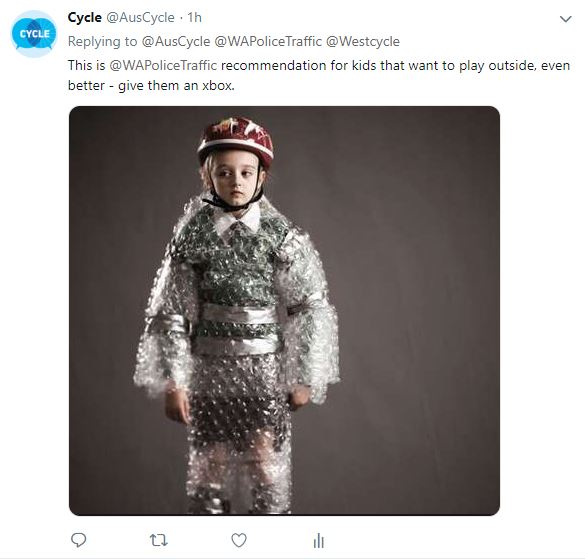Open tweet analytics bar chart icon
This screenshot has width=585, height=560.
pos(319,540)
